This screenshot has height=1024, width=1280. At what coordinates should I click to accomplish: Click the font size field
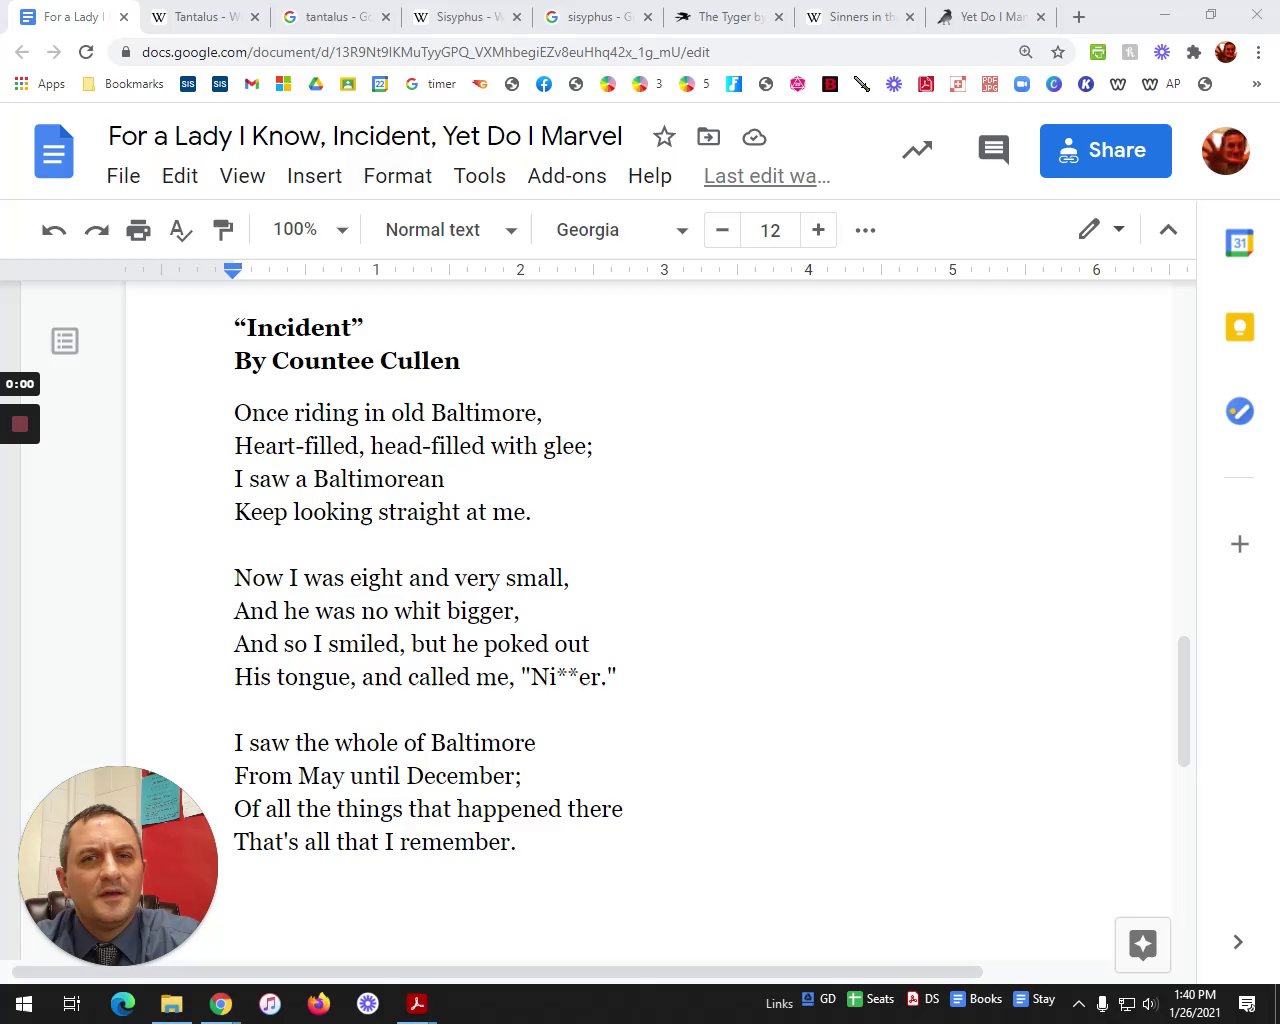pos(770,230)
